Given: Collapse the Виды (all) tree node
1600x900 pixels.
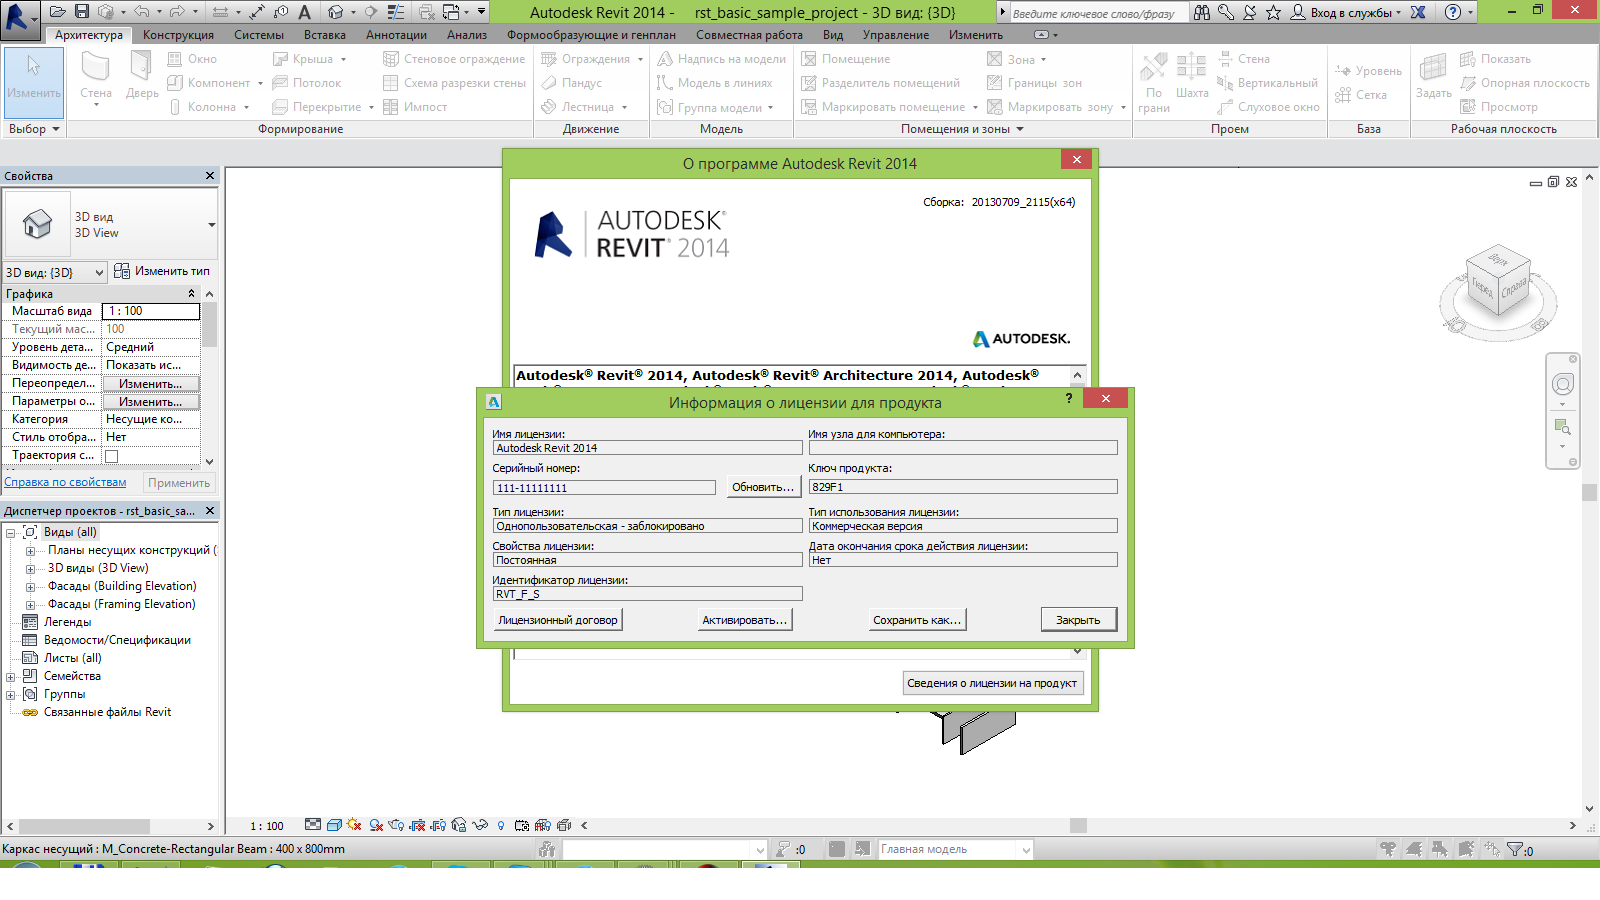Looking at the screenshot, I should (x=11, y=533).
